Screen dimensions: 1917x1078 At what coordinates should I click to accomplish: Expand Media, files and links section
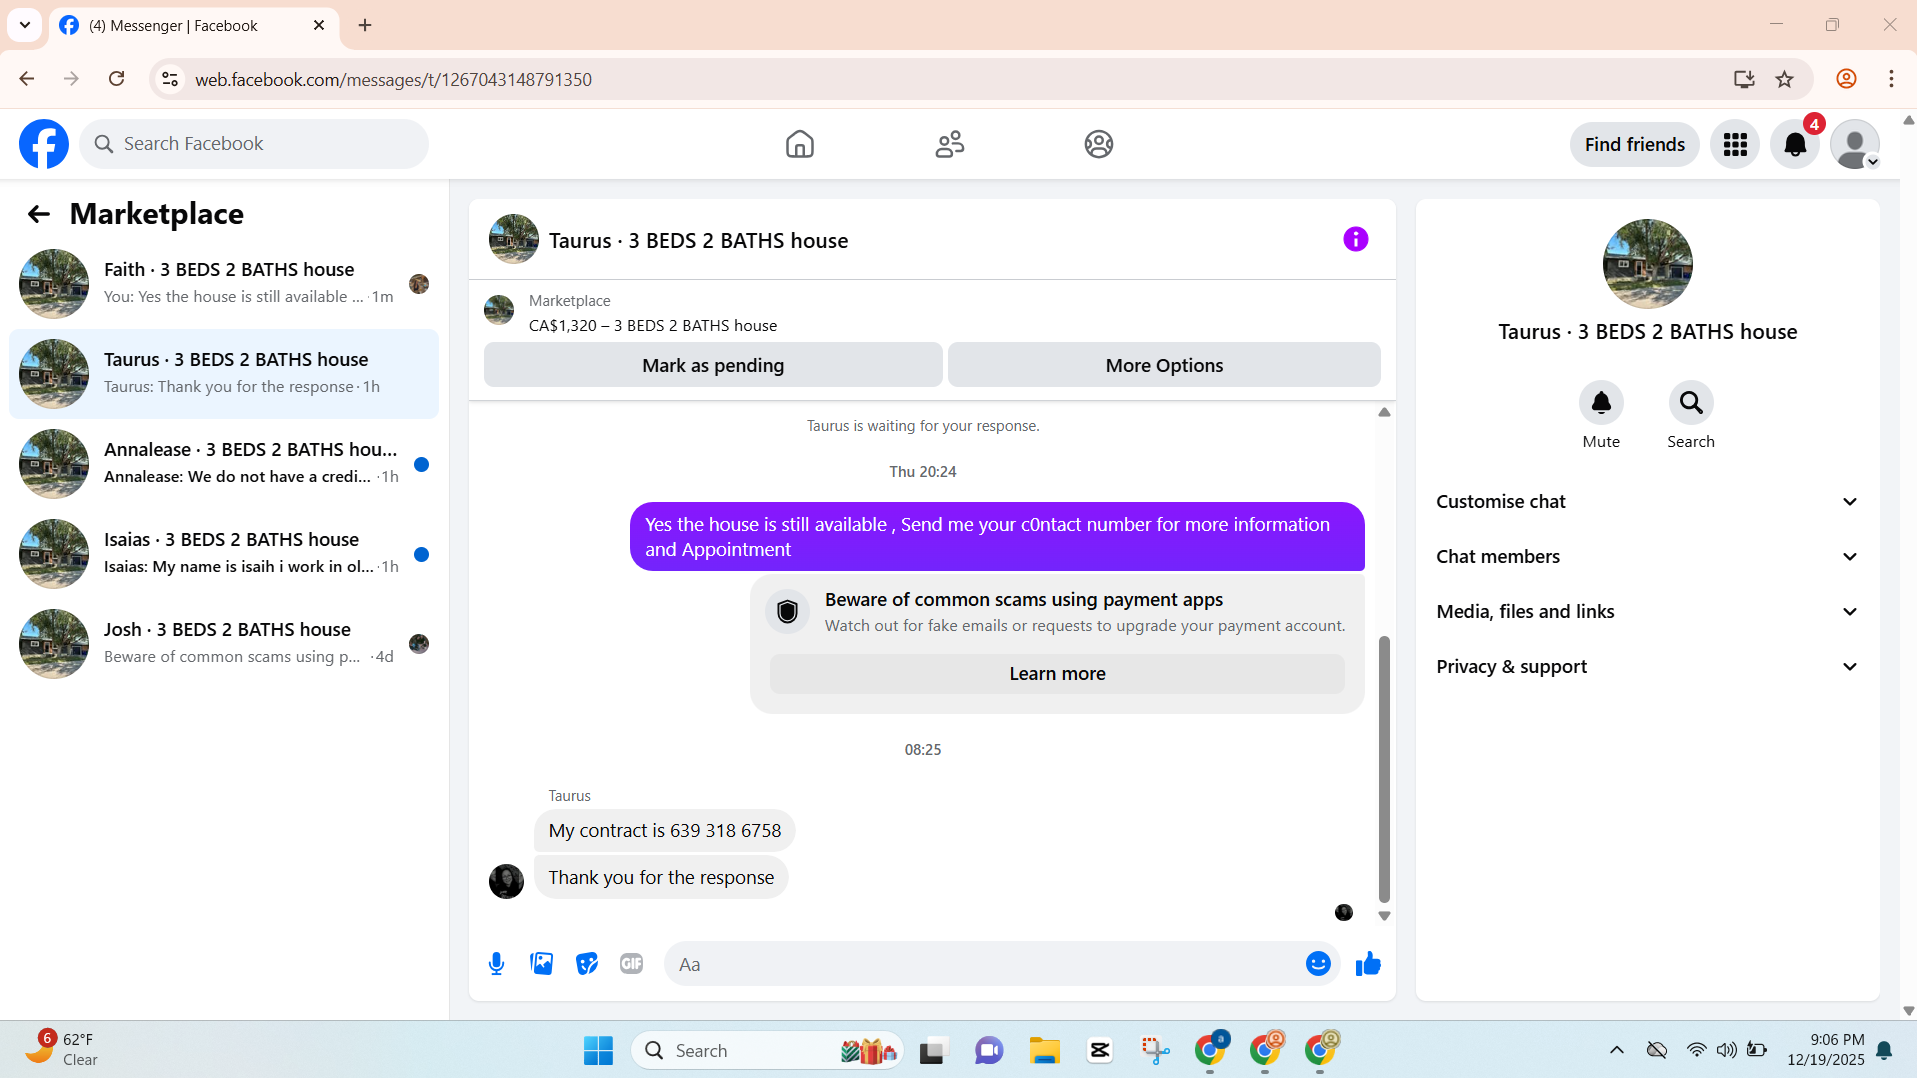[1647, 612]
